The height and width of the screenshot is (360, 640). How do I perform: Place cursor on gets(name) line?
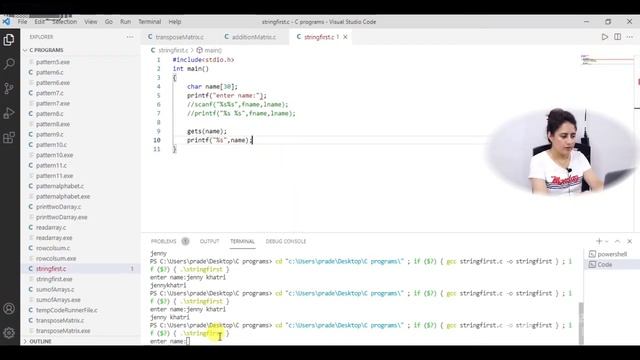(207, 131)
